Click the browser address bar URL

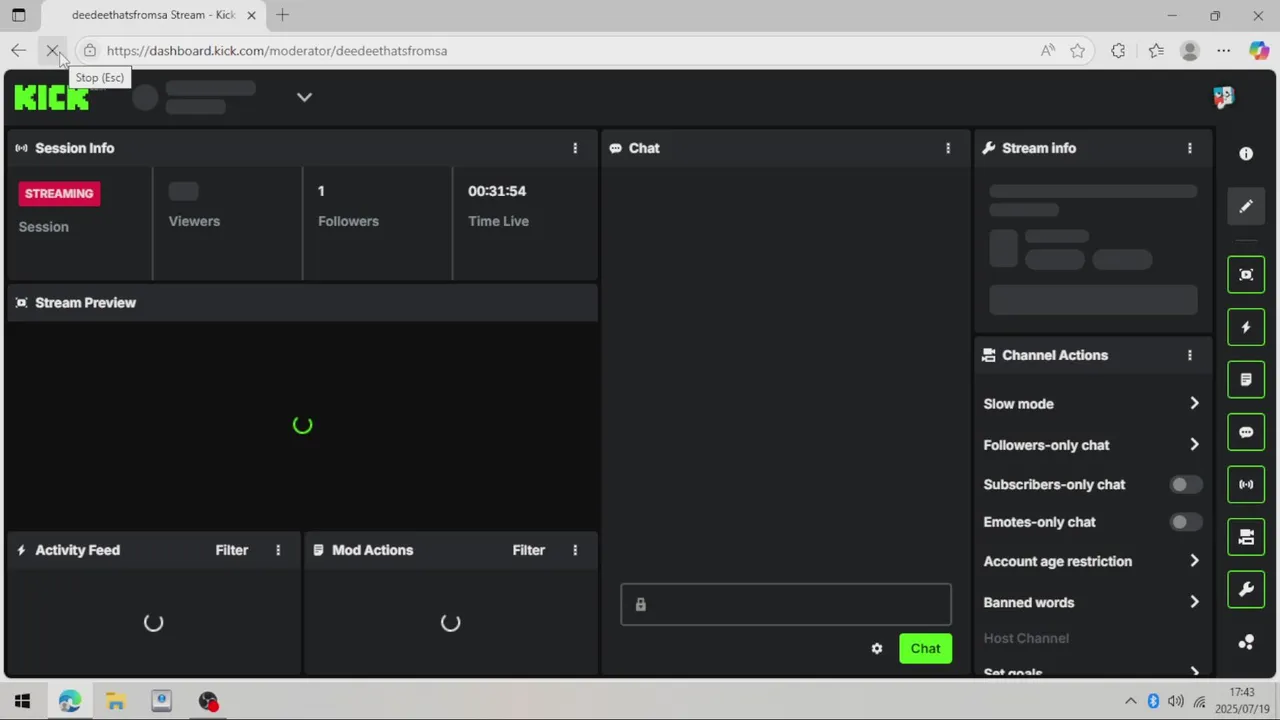coord(277,50)
